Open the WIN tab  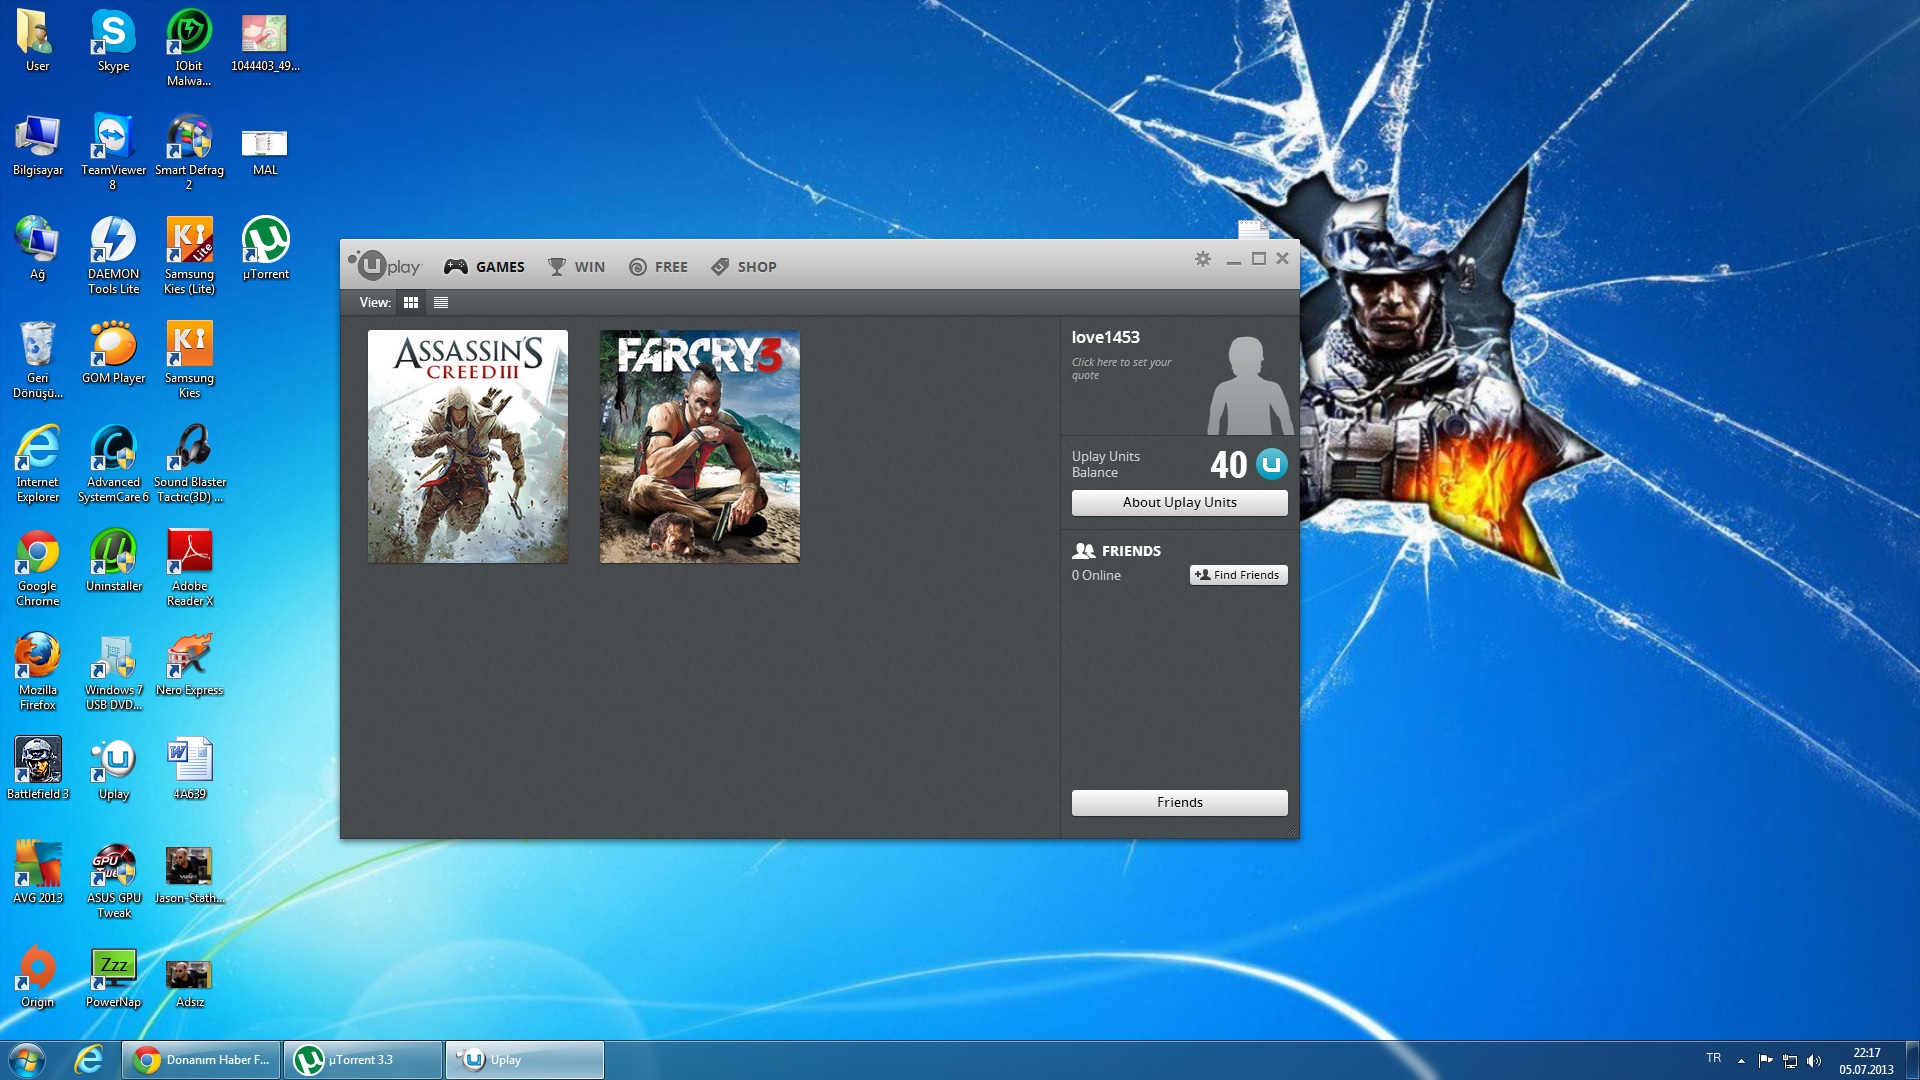576,267
